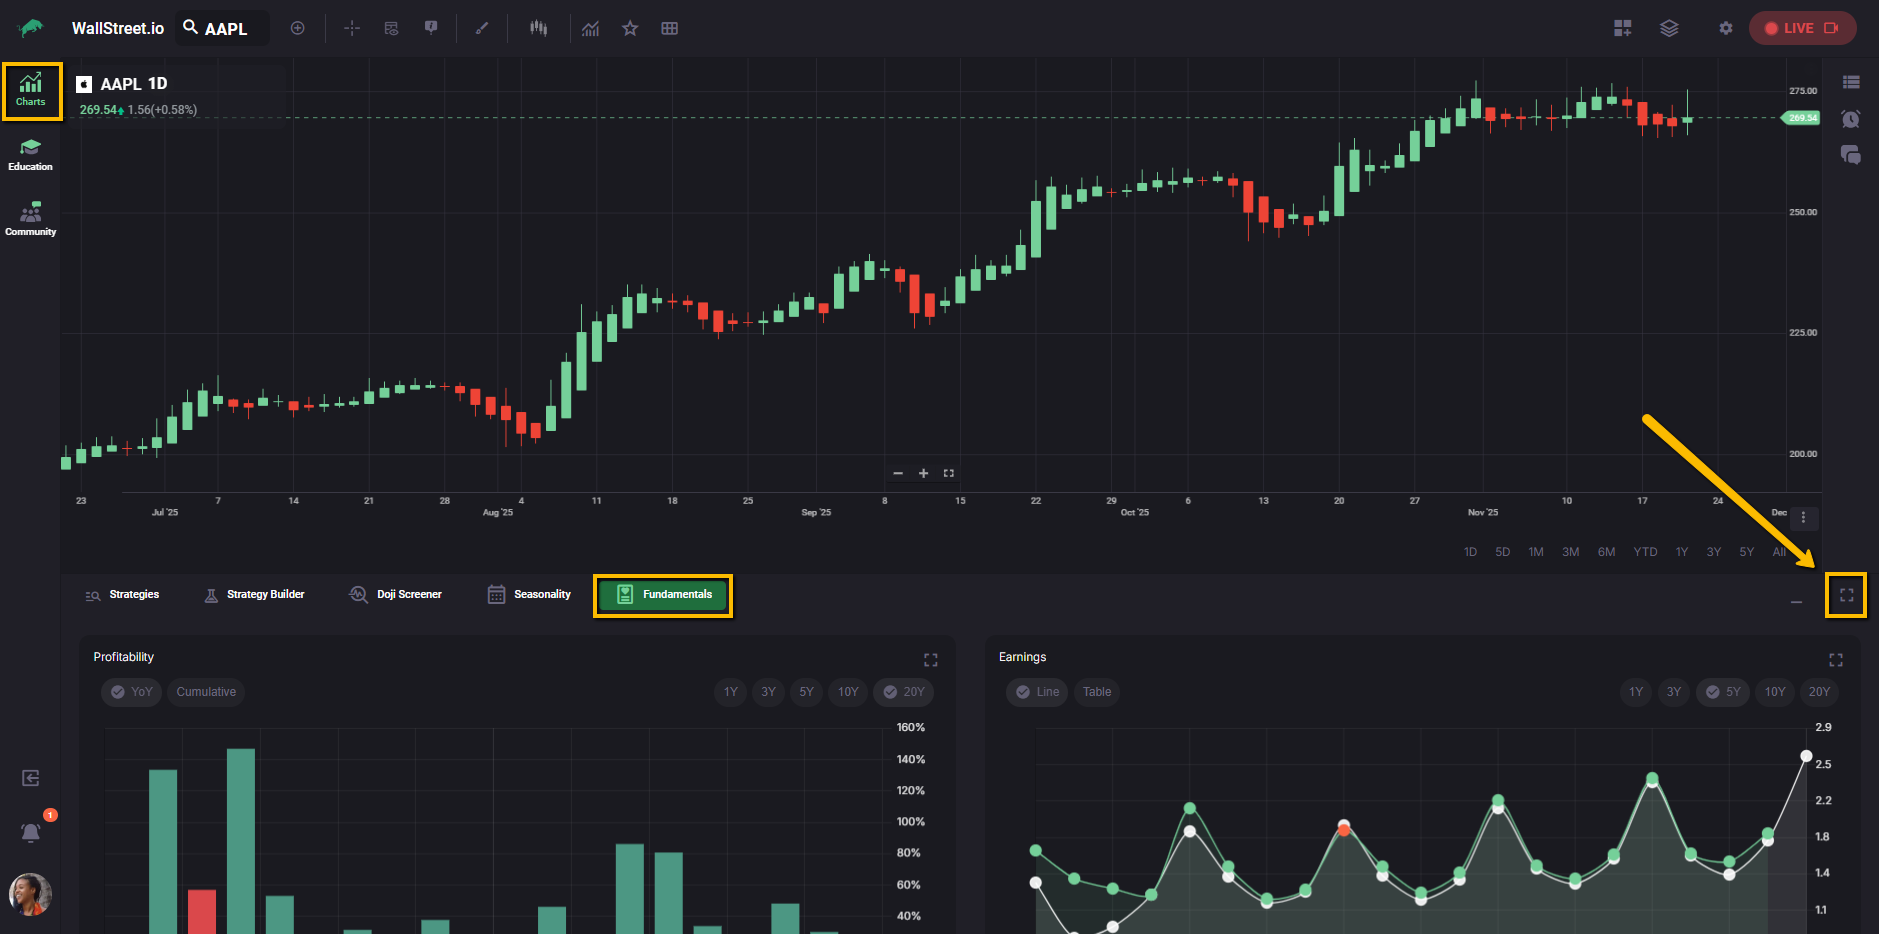Open the candlestick chart type selector

pyautogui.click(x=538, y=28)
